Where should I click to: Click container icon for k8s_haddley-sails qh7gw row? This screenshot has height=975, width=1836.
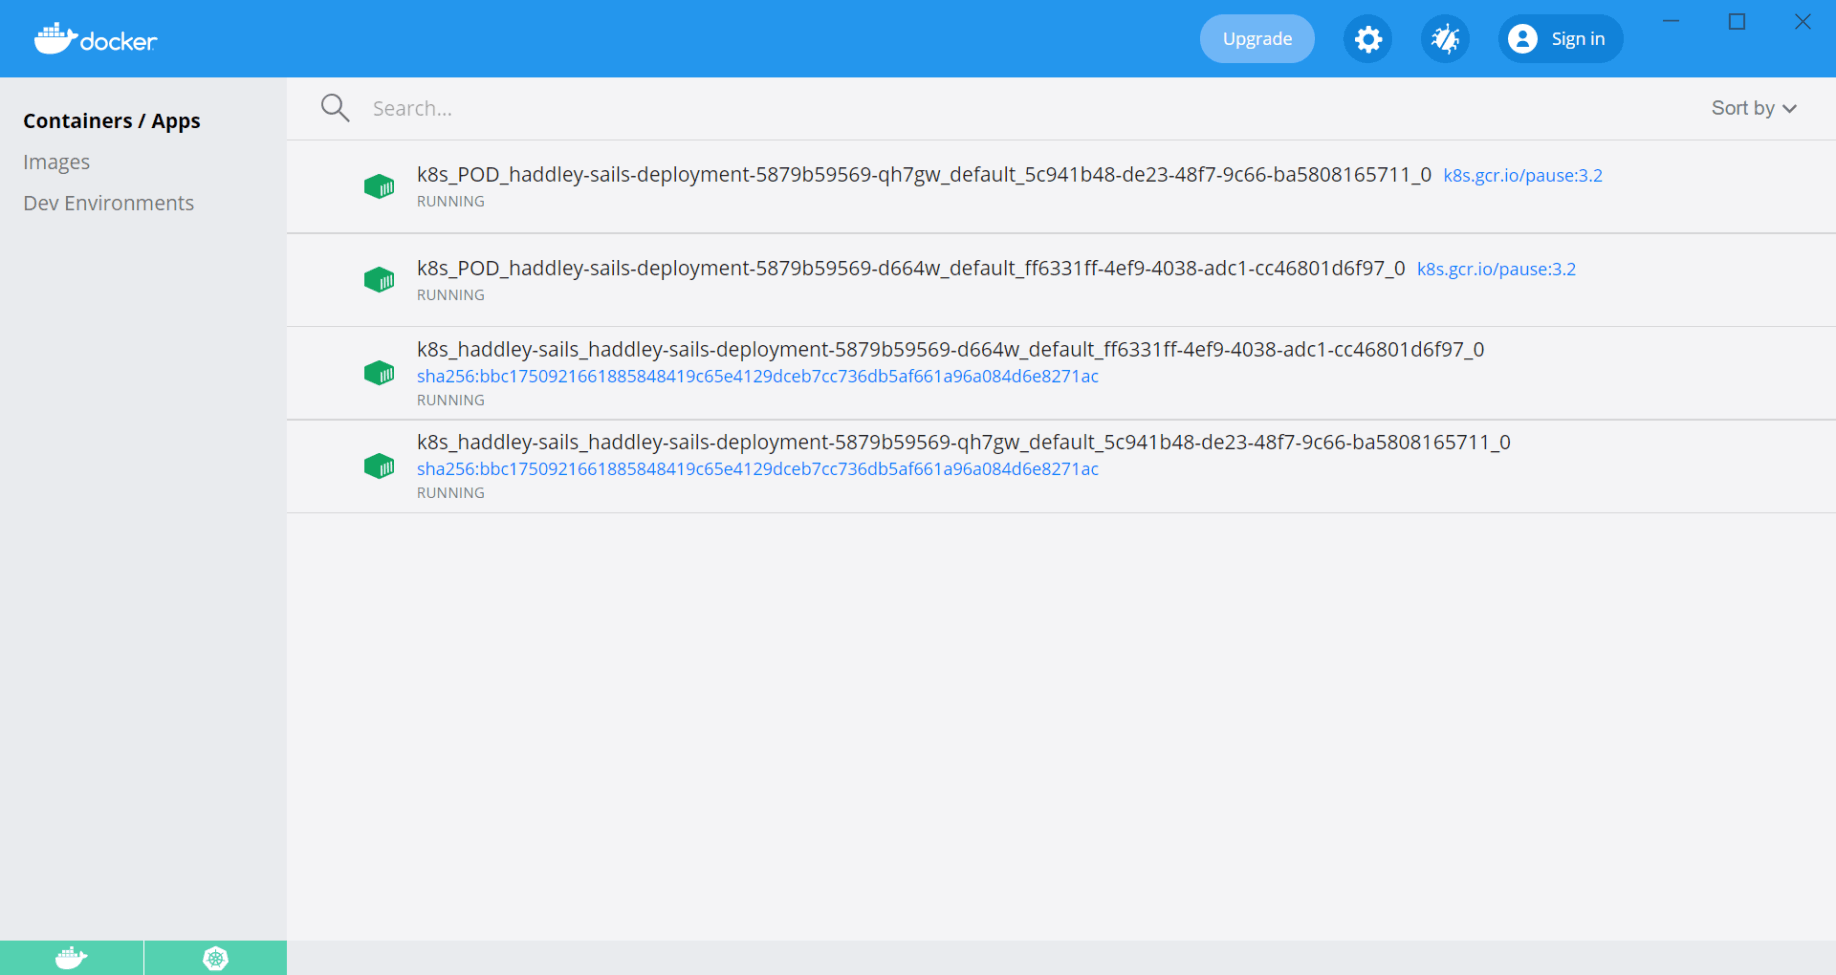(379, 466)
